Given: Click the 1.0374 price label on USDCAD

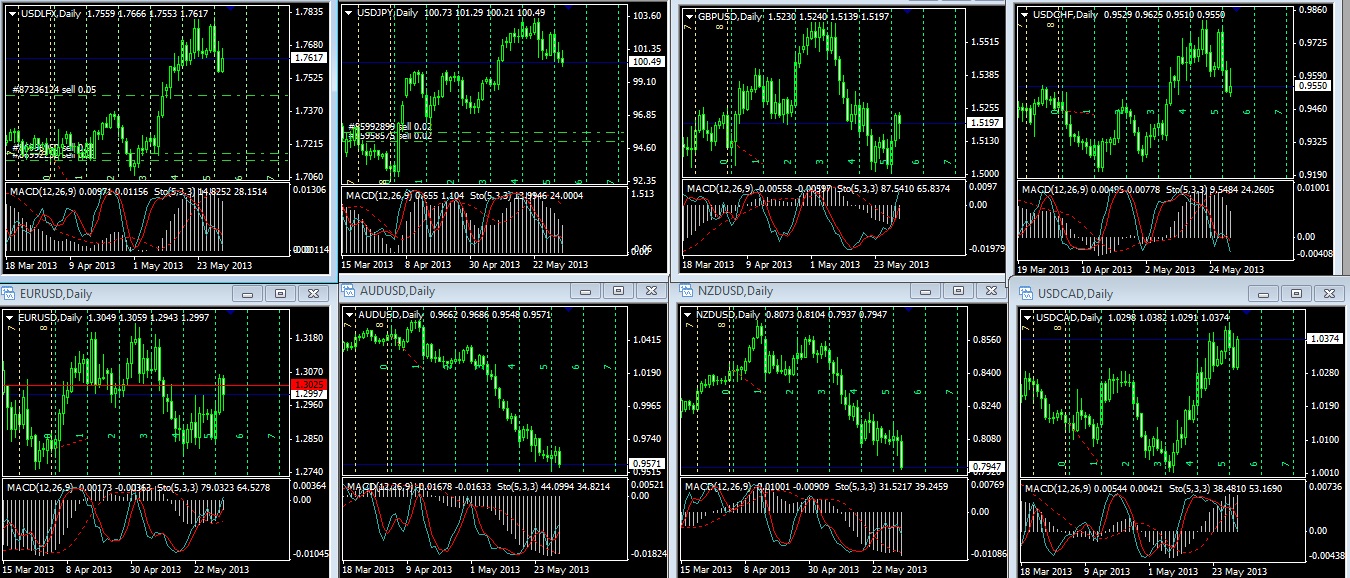Looking at the screenshot, I should (x=1324, y=339).
